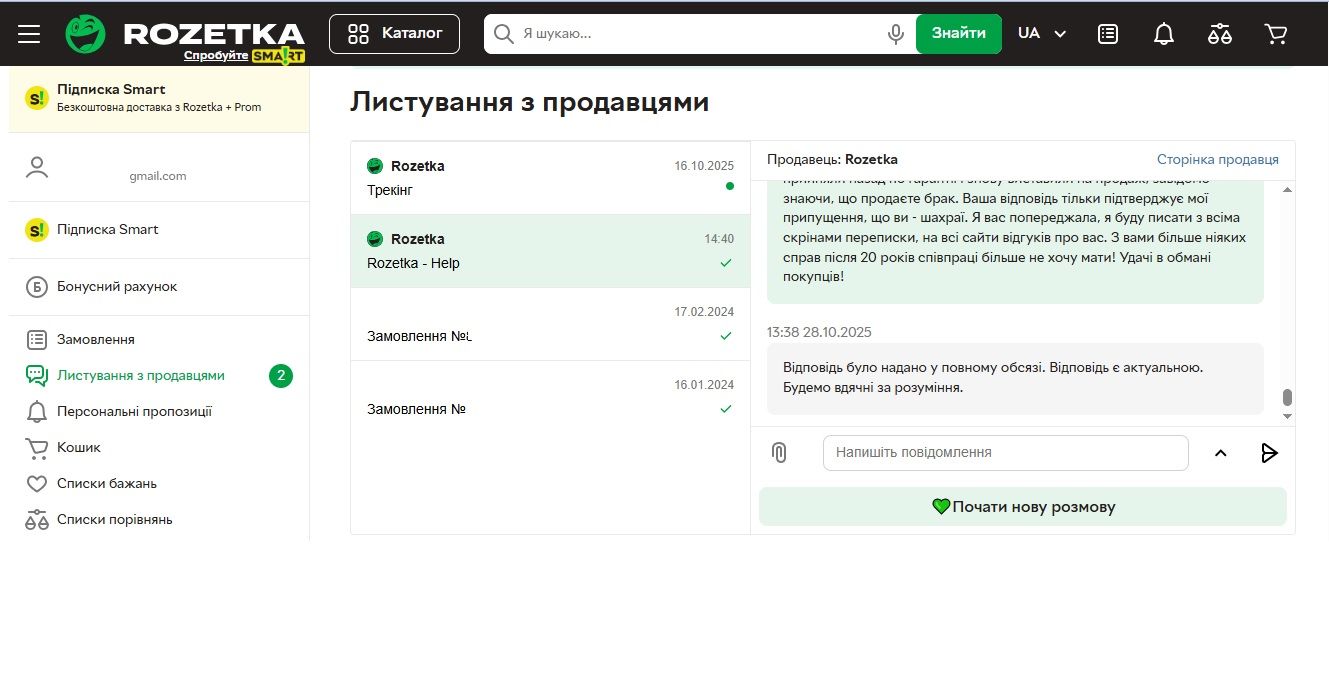This screenshot has width=1329, height=698.
Task: Open Замовлення in the sidebar
Action: pos(95,340)
